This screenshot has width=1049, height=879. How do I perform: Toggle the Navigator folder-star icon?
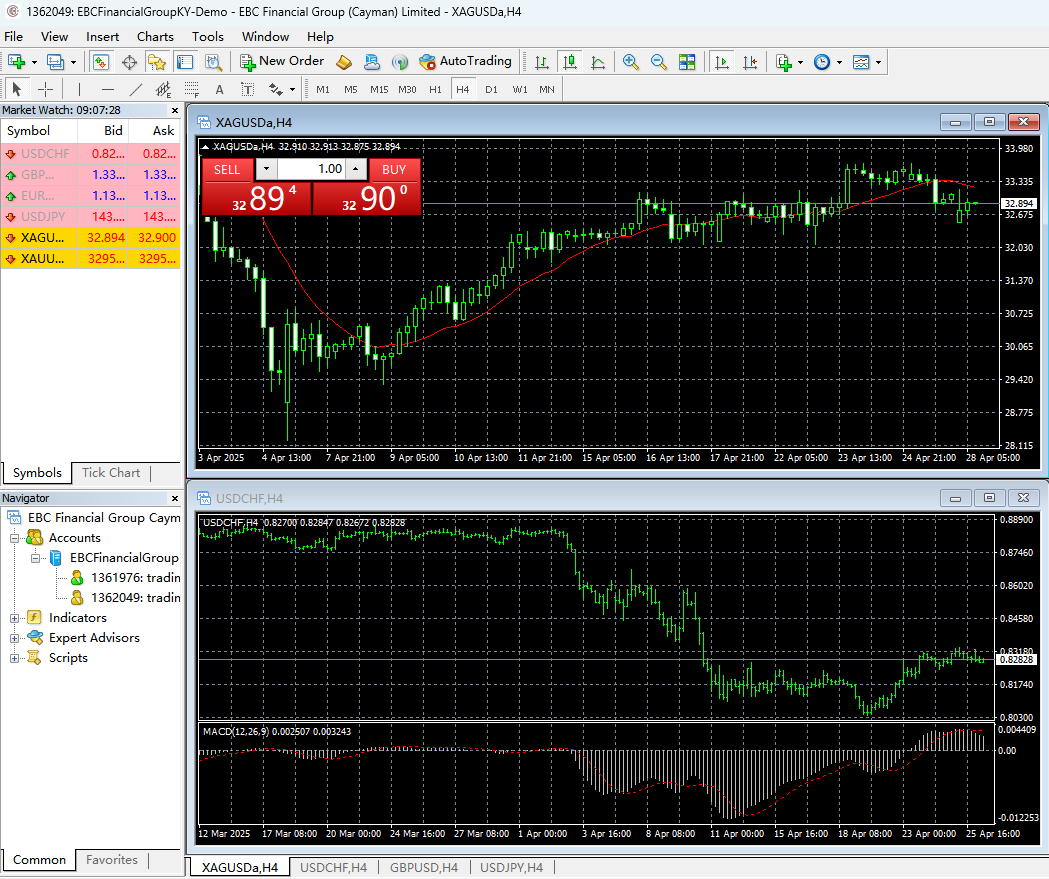click(157, 62)
